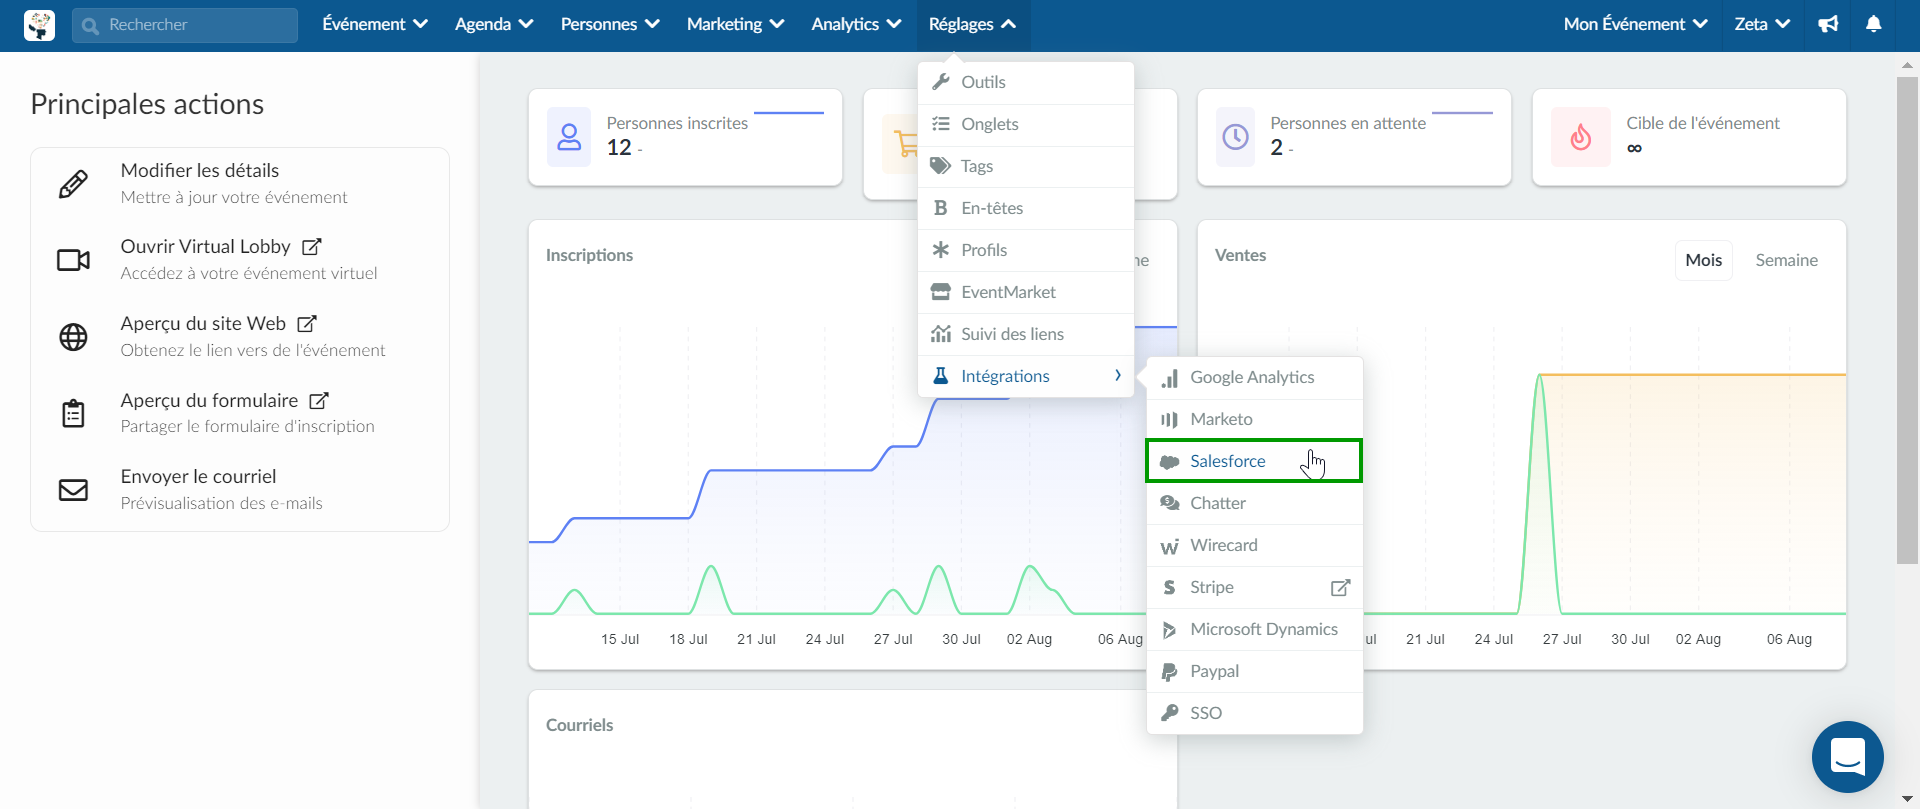Click the Tags label icon

coord(941,166)
